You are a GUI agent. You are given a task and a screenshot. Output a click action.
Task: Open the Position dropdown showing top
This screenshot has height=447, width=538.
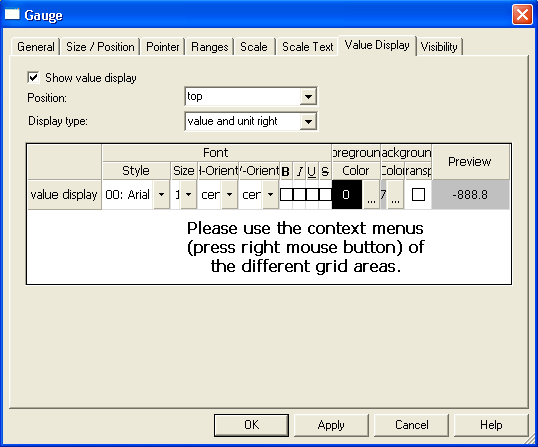point(308,97)
